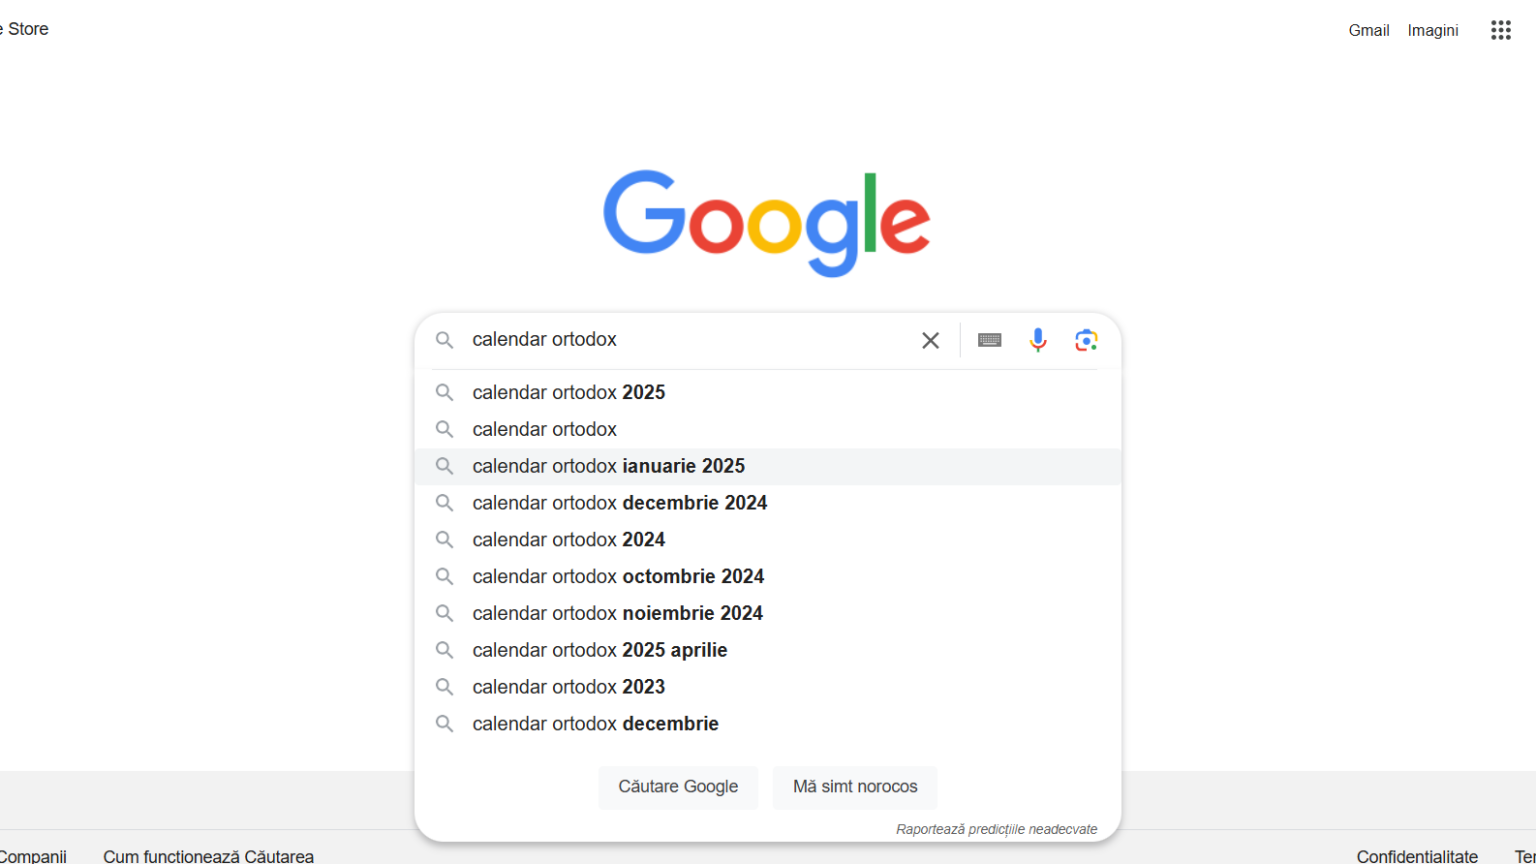Image resolution: width=1536 pixels, height=864 pixels.
Task: Open Google Lens image search icon
Action: point(1086,340)
